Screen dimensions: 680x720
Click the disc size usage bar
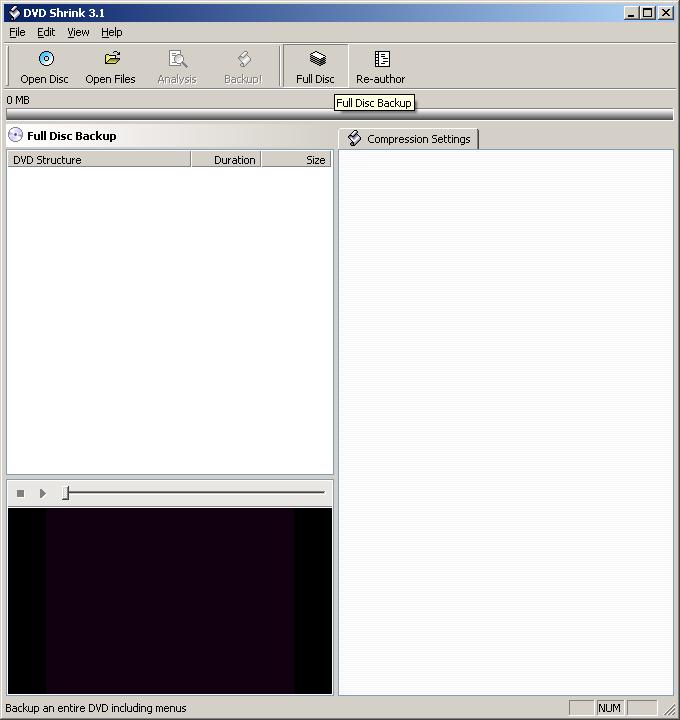(x=340, y=114)
